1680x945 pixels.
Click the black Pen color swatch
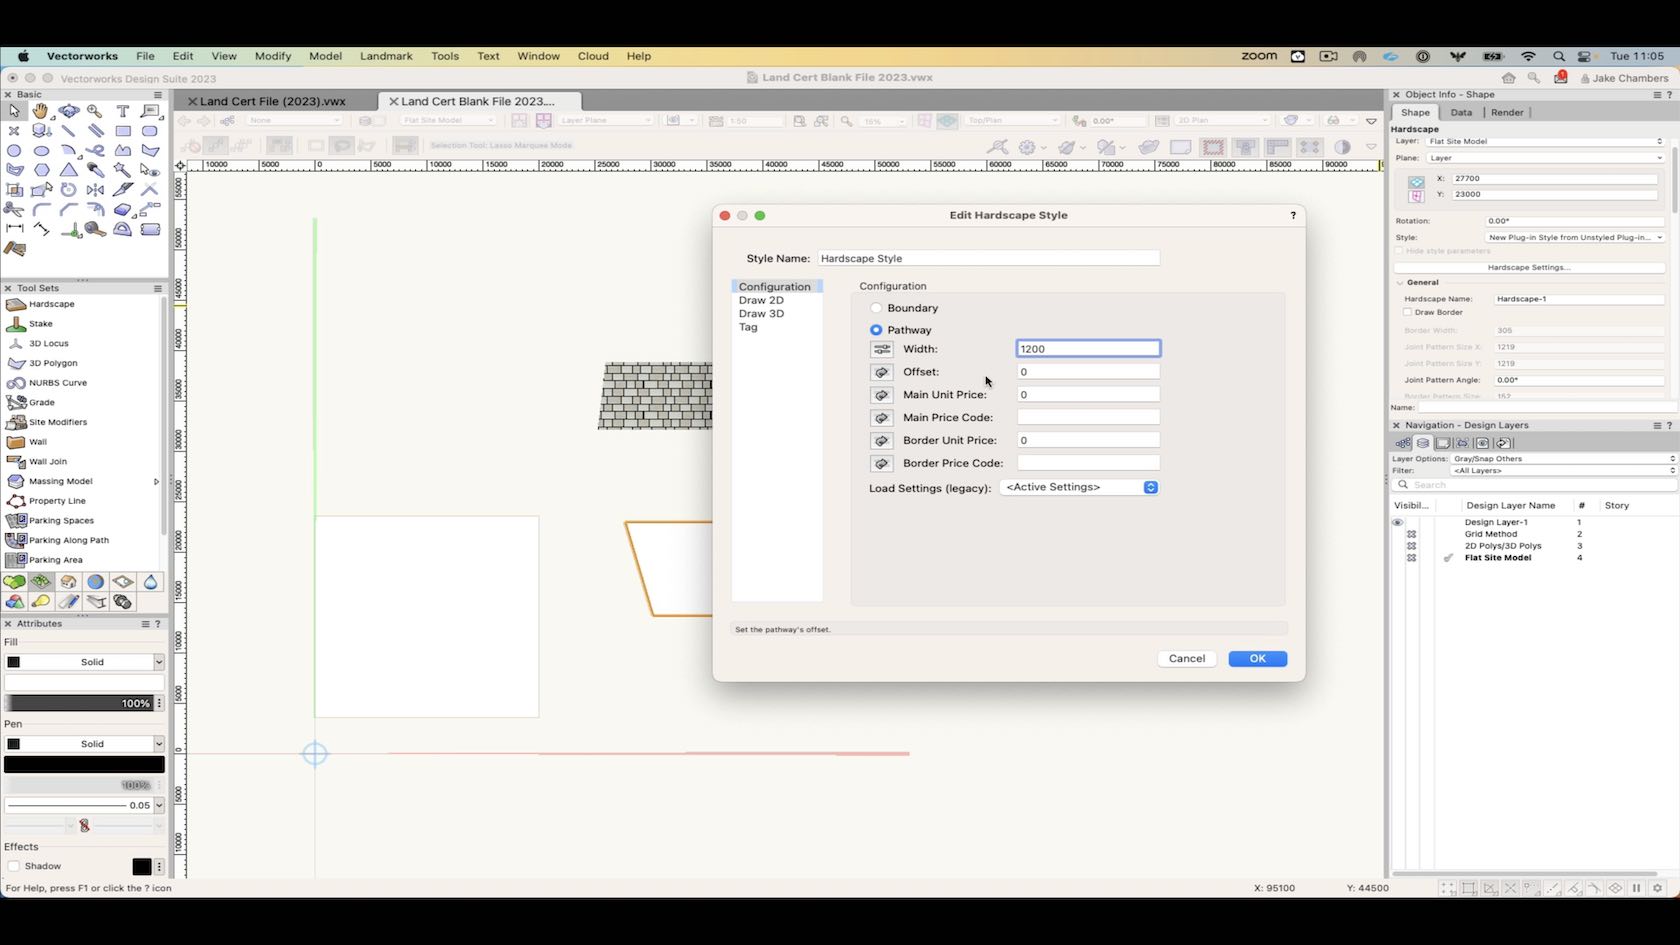tap(84, 763)
